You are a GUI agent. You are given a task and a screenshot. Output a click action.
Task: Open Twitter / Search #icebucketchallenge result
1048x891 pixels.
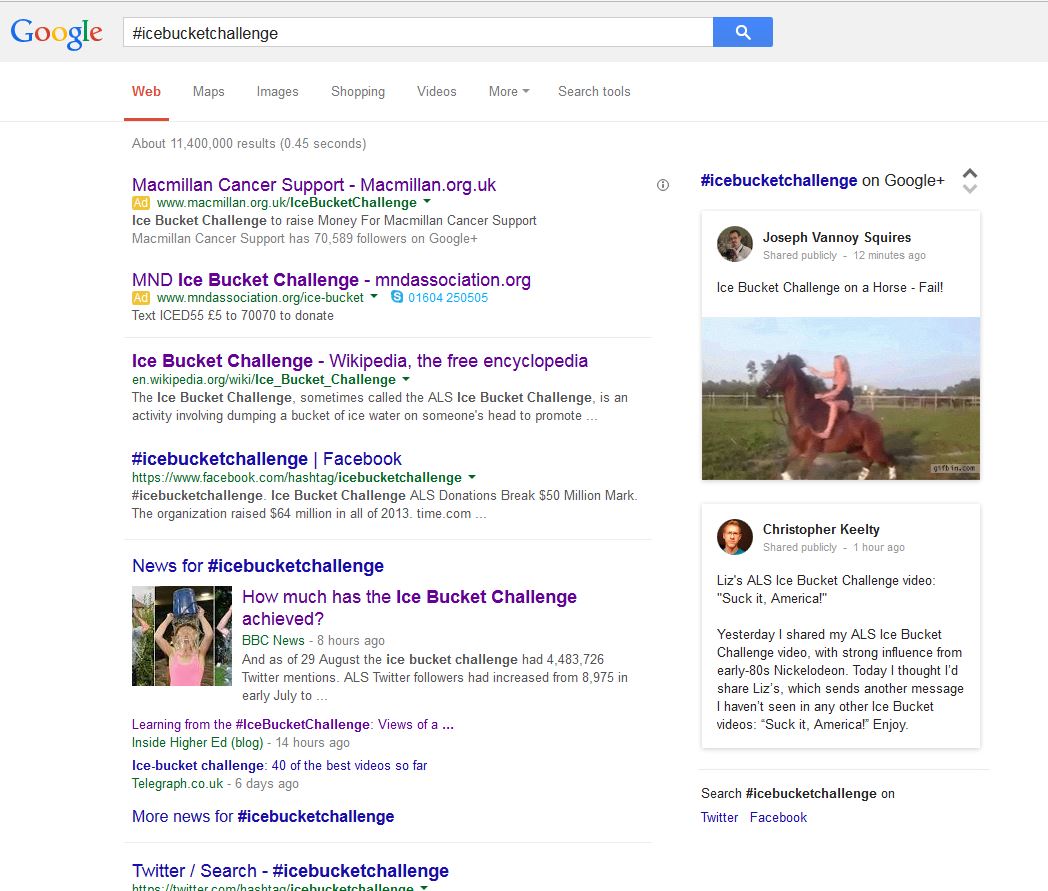[x=290, y=871]
